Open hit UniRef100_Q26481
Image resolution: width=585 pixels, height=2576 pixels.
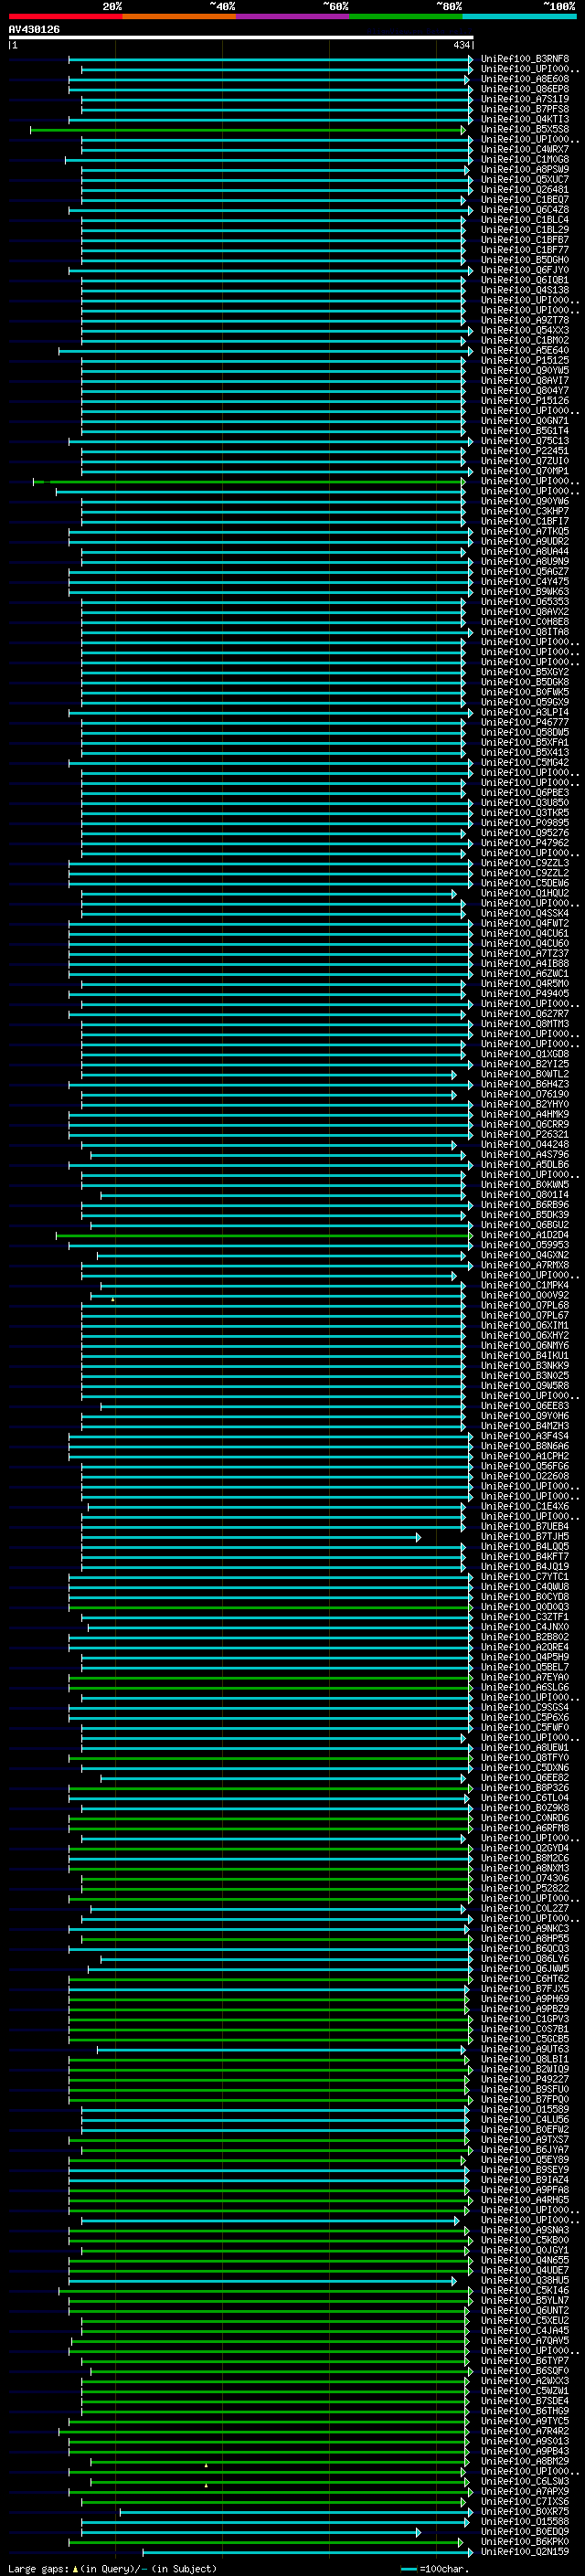[525, 189]
